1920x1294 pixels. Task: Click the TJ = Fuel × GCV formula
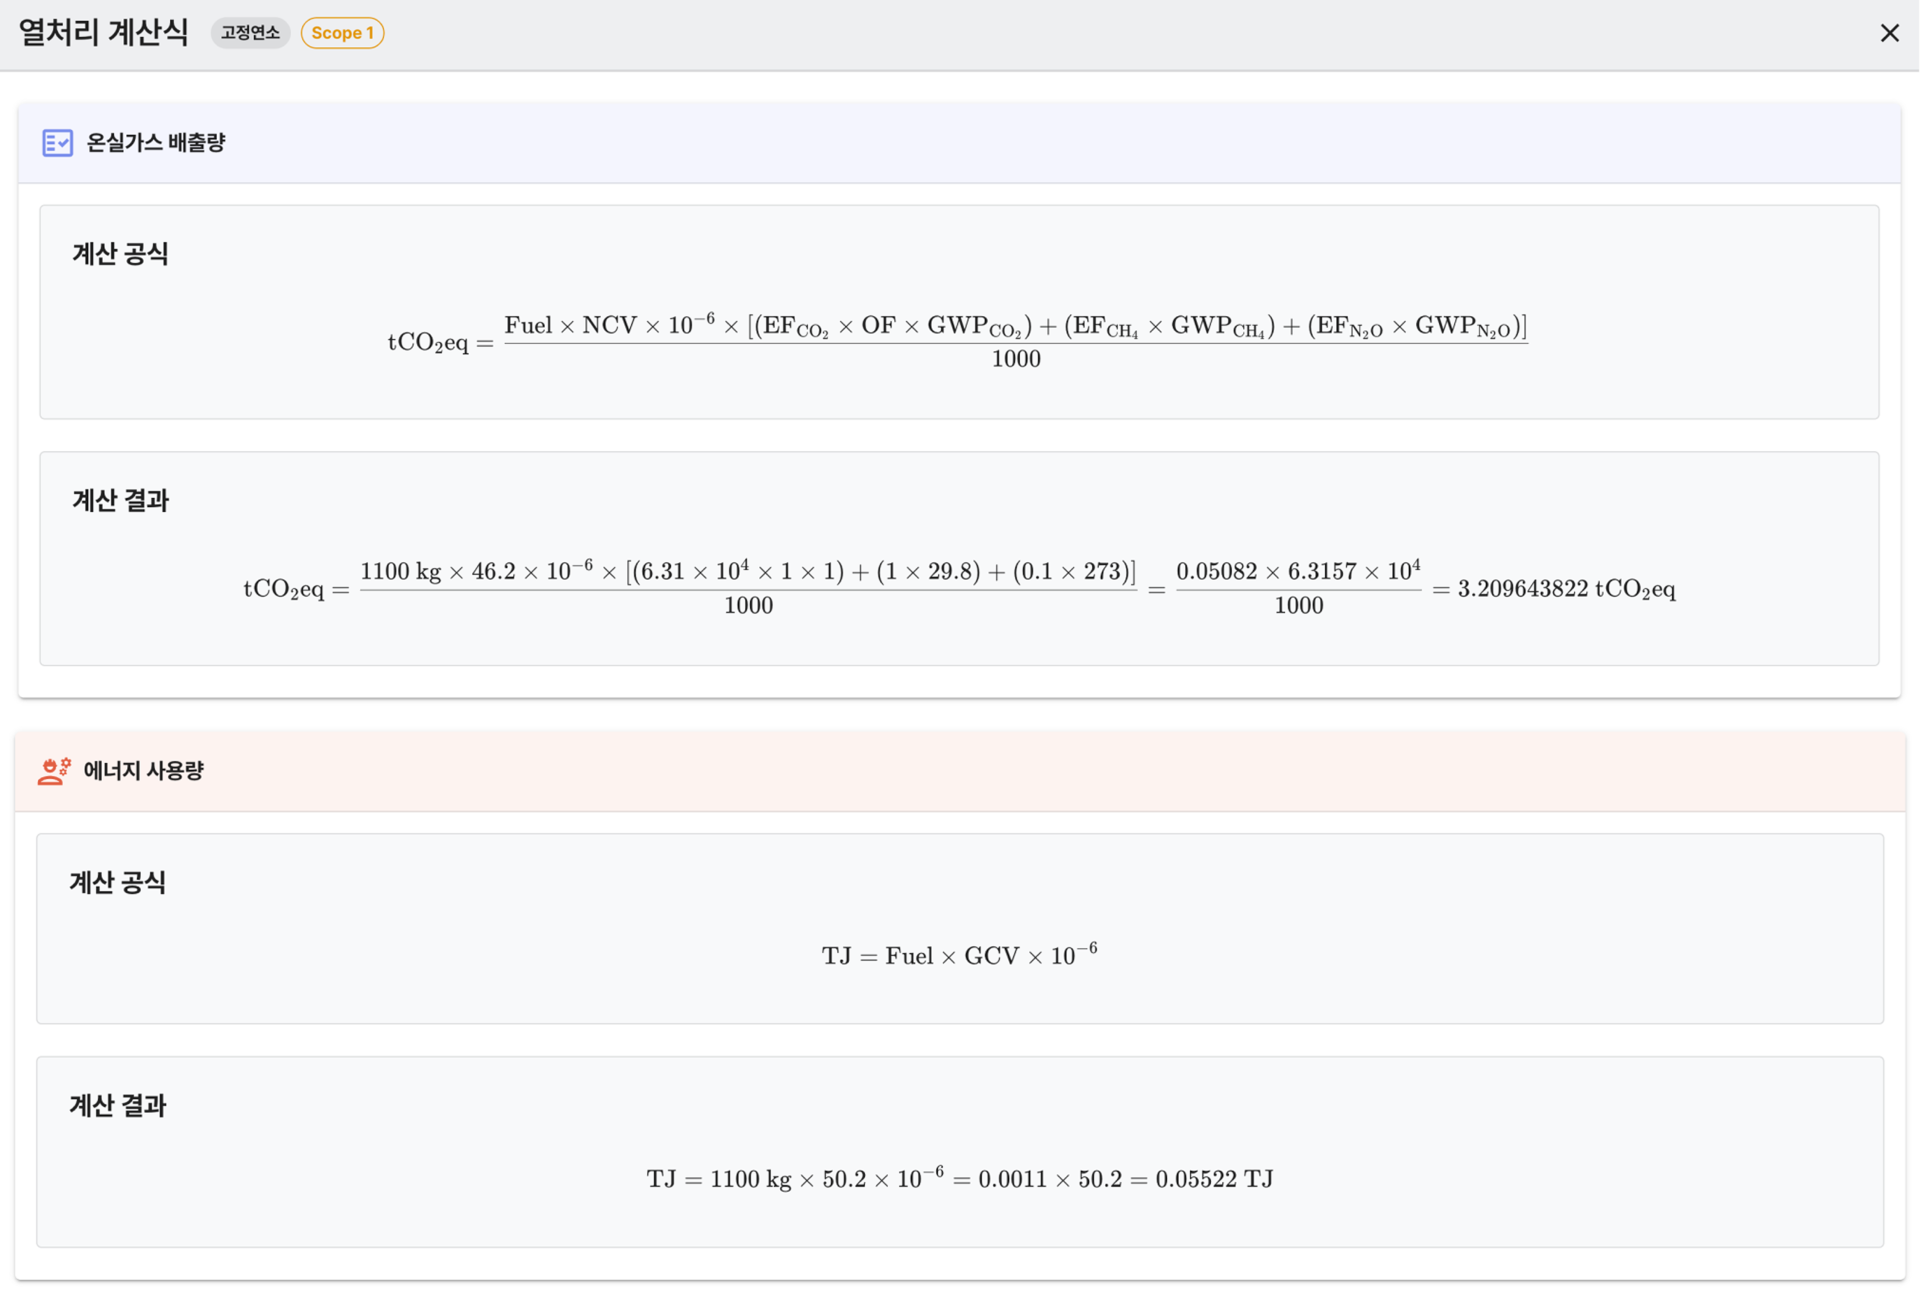(959, 955)
